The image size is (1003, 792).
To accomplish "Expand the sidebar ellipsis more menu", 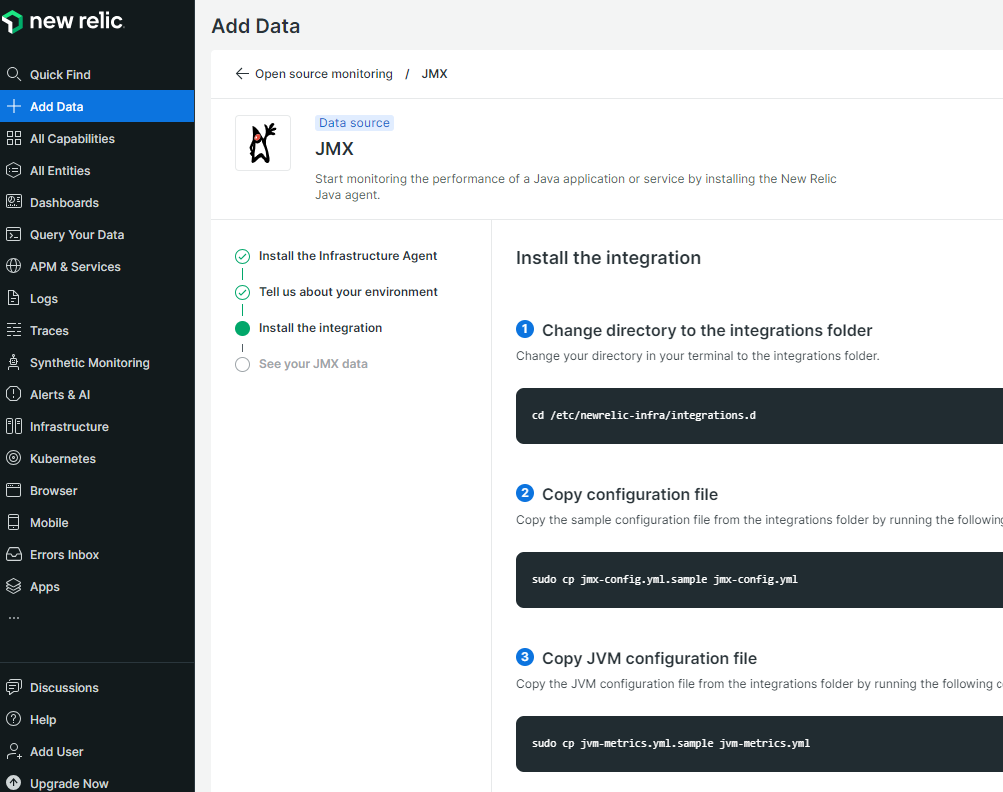I will click(x=14, y=618).
